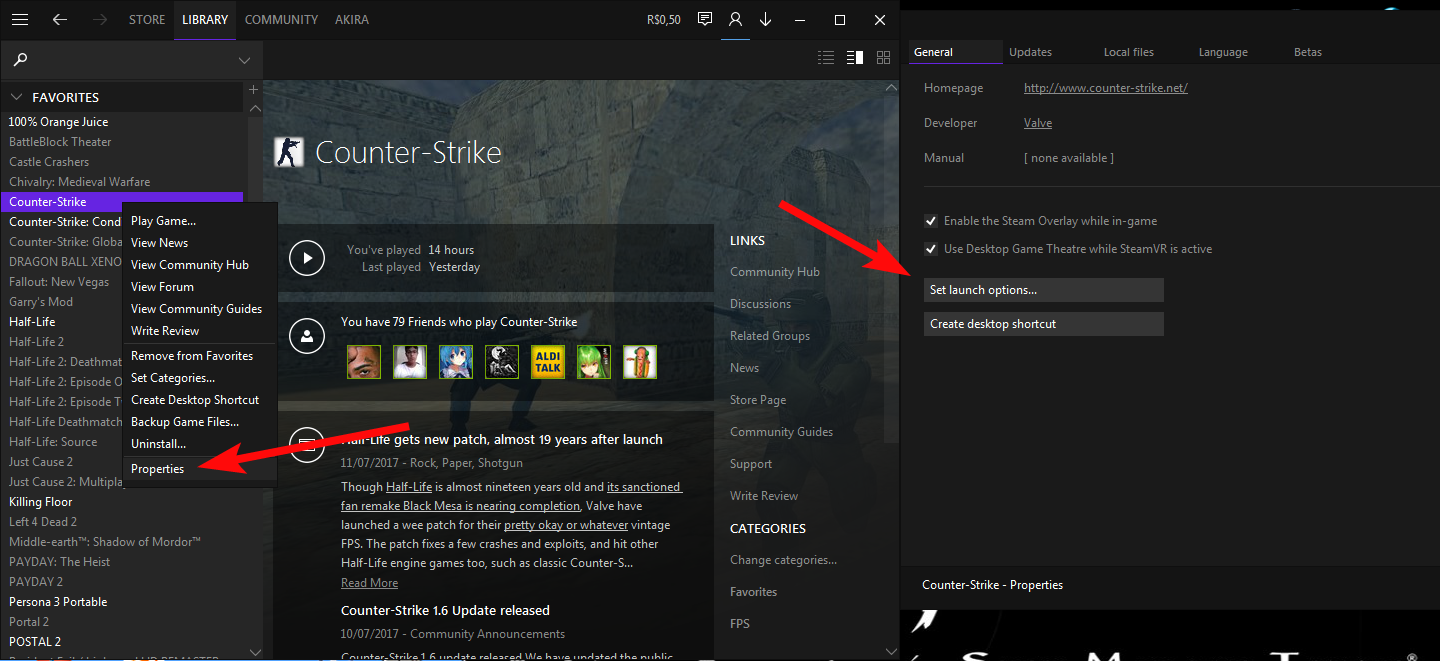Screen dimensions: 1440x661
Task: Switch to Updates tab in Properties
Action: pos(1030,52)
